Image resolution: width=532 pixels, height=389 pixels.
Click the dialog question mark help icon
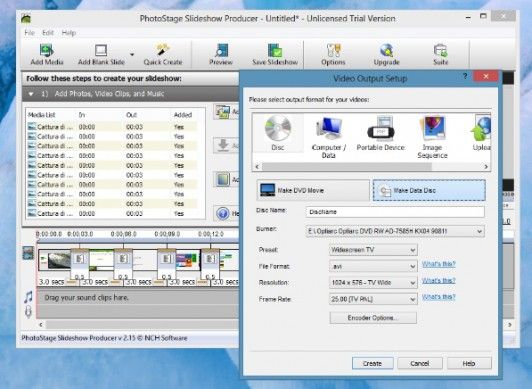(465, 76)
